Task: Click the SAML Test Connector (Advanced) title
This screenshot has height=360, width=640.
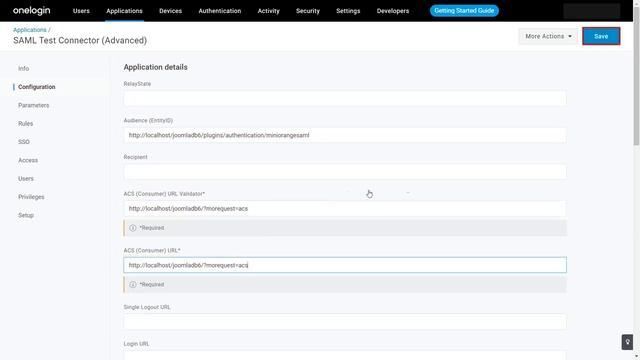Action: pos(80,40)
